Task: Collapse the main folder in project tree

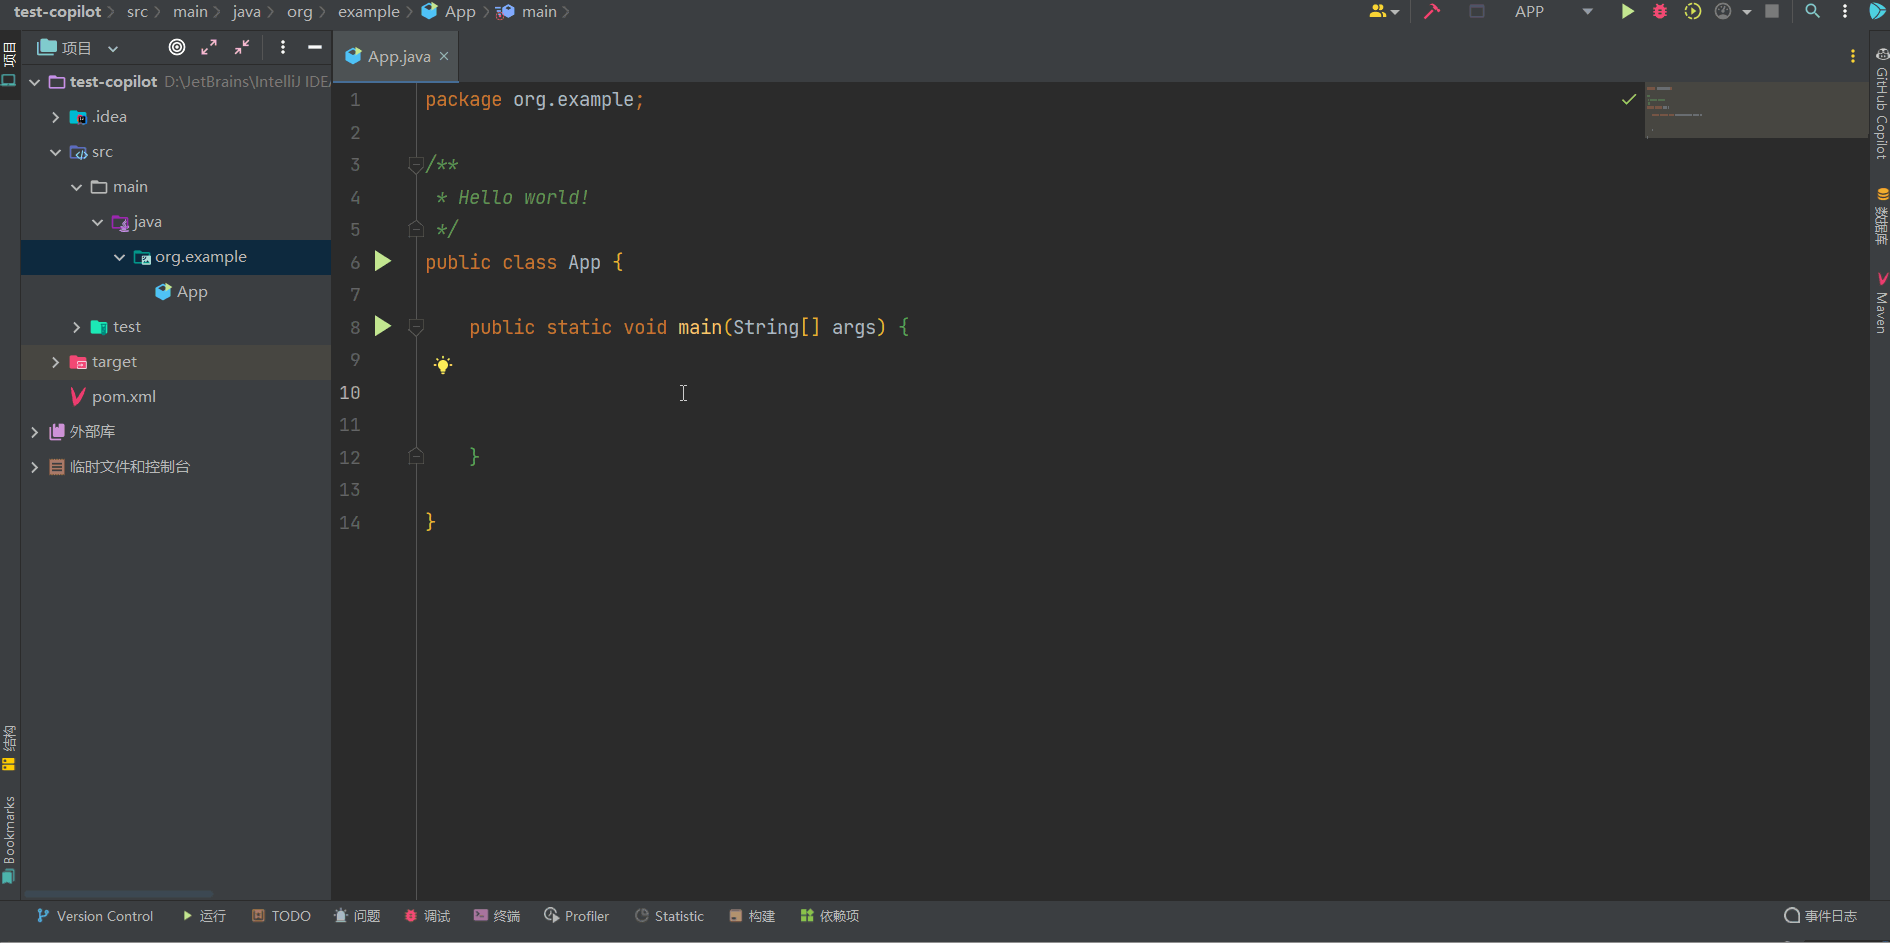Action: pos(77,187)
